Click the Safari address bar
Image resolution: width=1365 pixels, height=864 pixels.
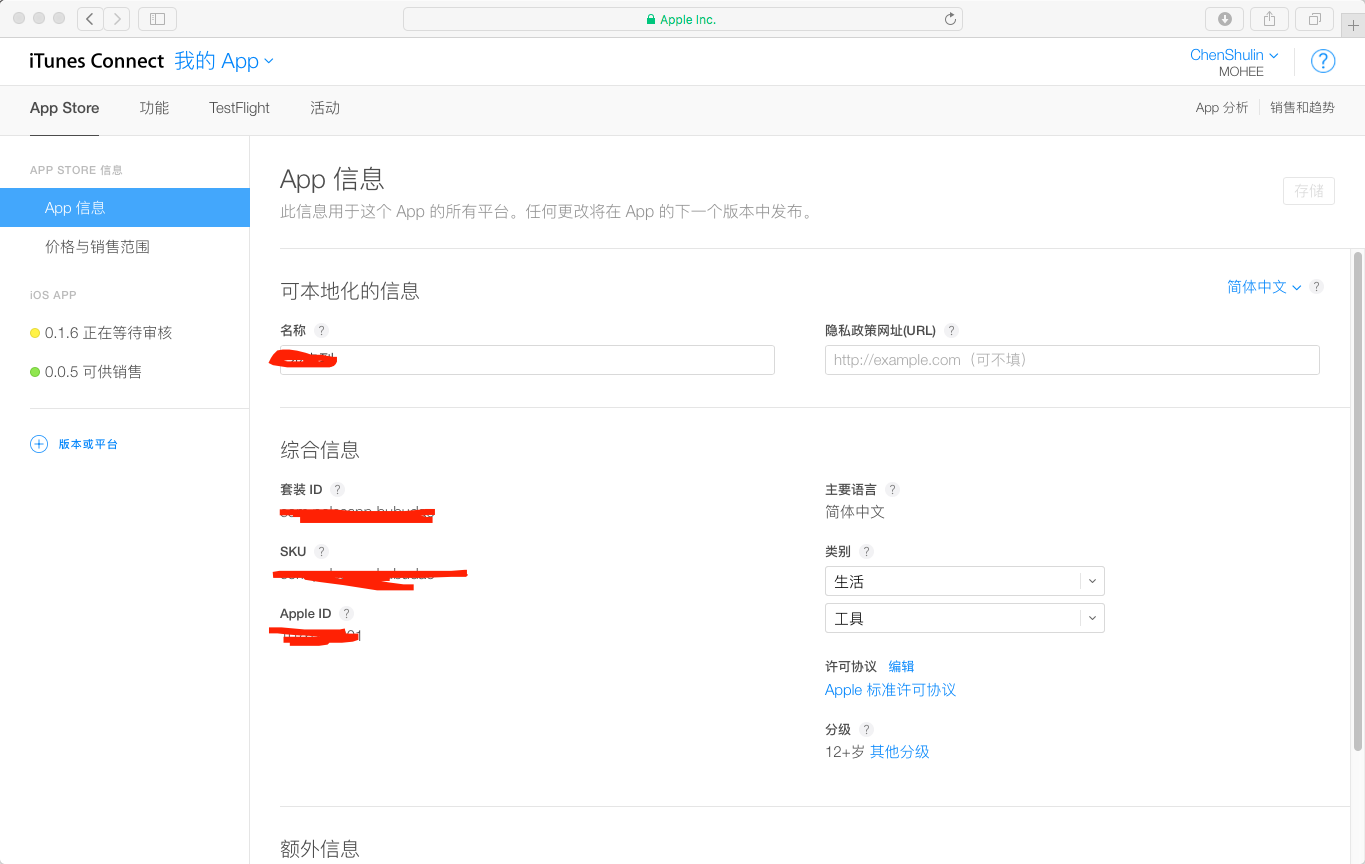pyautogui.click(x=682, y=19)
